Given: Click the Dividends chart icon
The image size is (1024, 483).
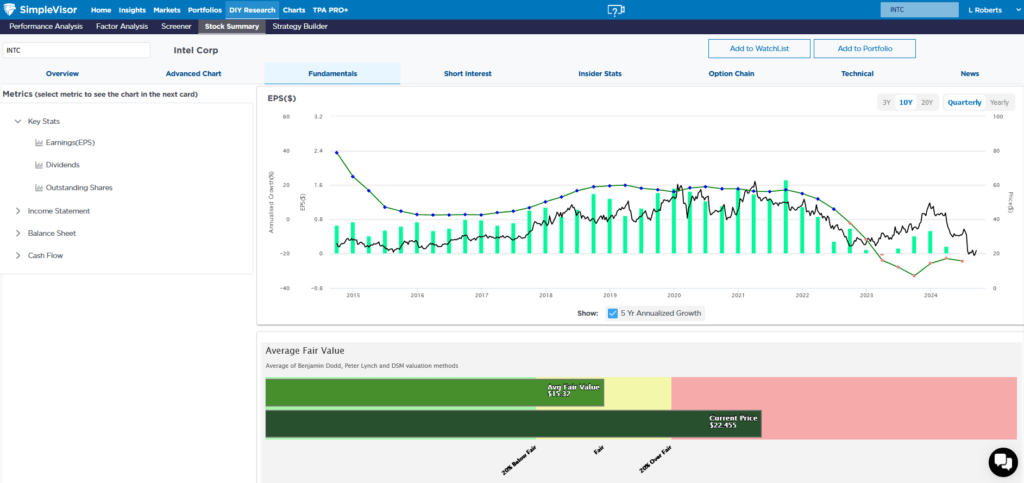Looking at the screenshot, I should 39,165.
